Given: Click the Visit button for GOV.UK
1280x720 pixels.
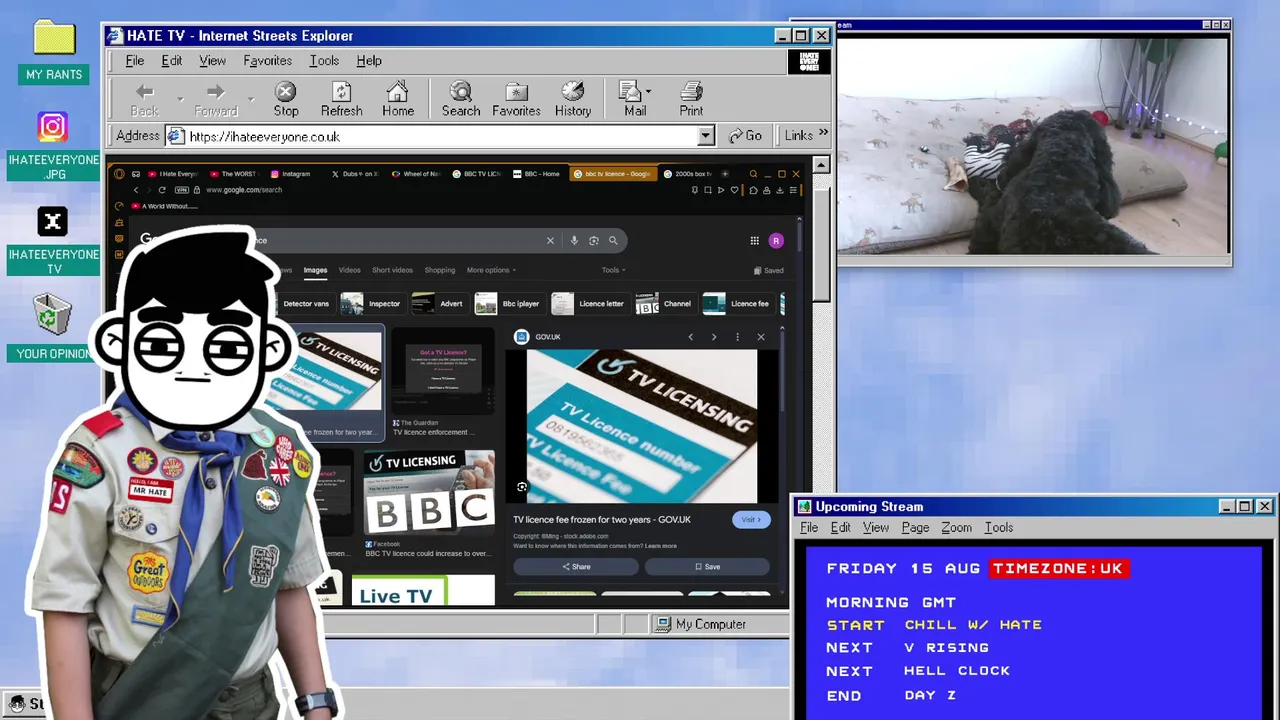Looking at the screenshot, I should (x=751, y=520).
